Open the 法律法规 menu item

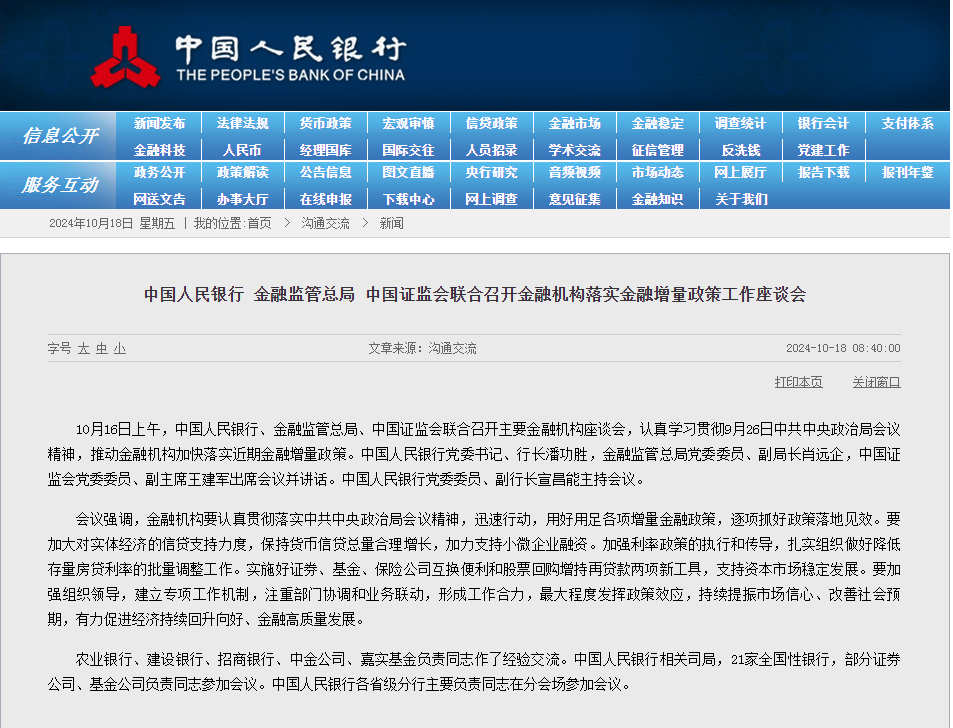tap(243, 123)
